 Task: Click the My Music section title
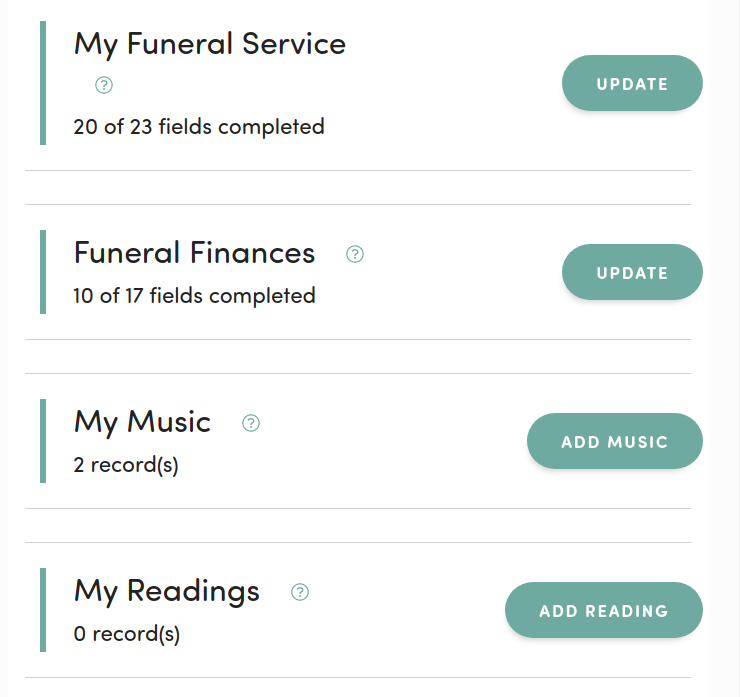pyautogui.click(x=142, y=422)
